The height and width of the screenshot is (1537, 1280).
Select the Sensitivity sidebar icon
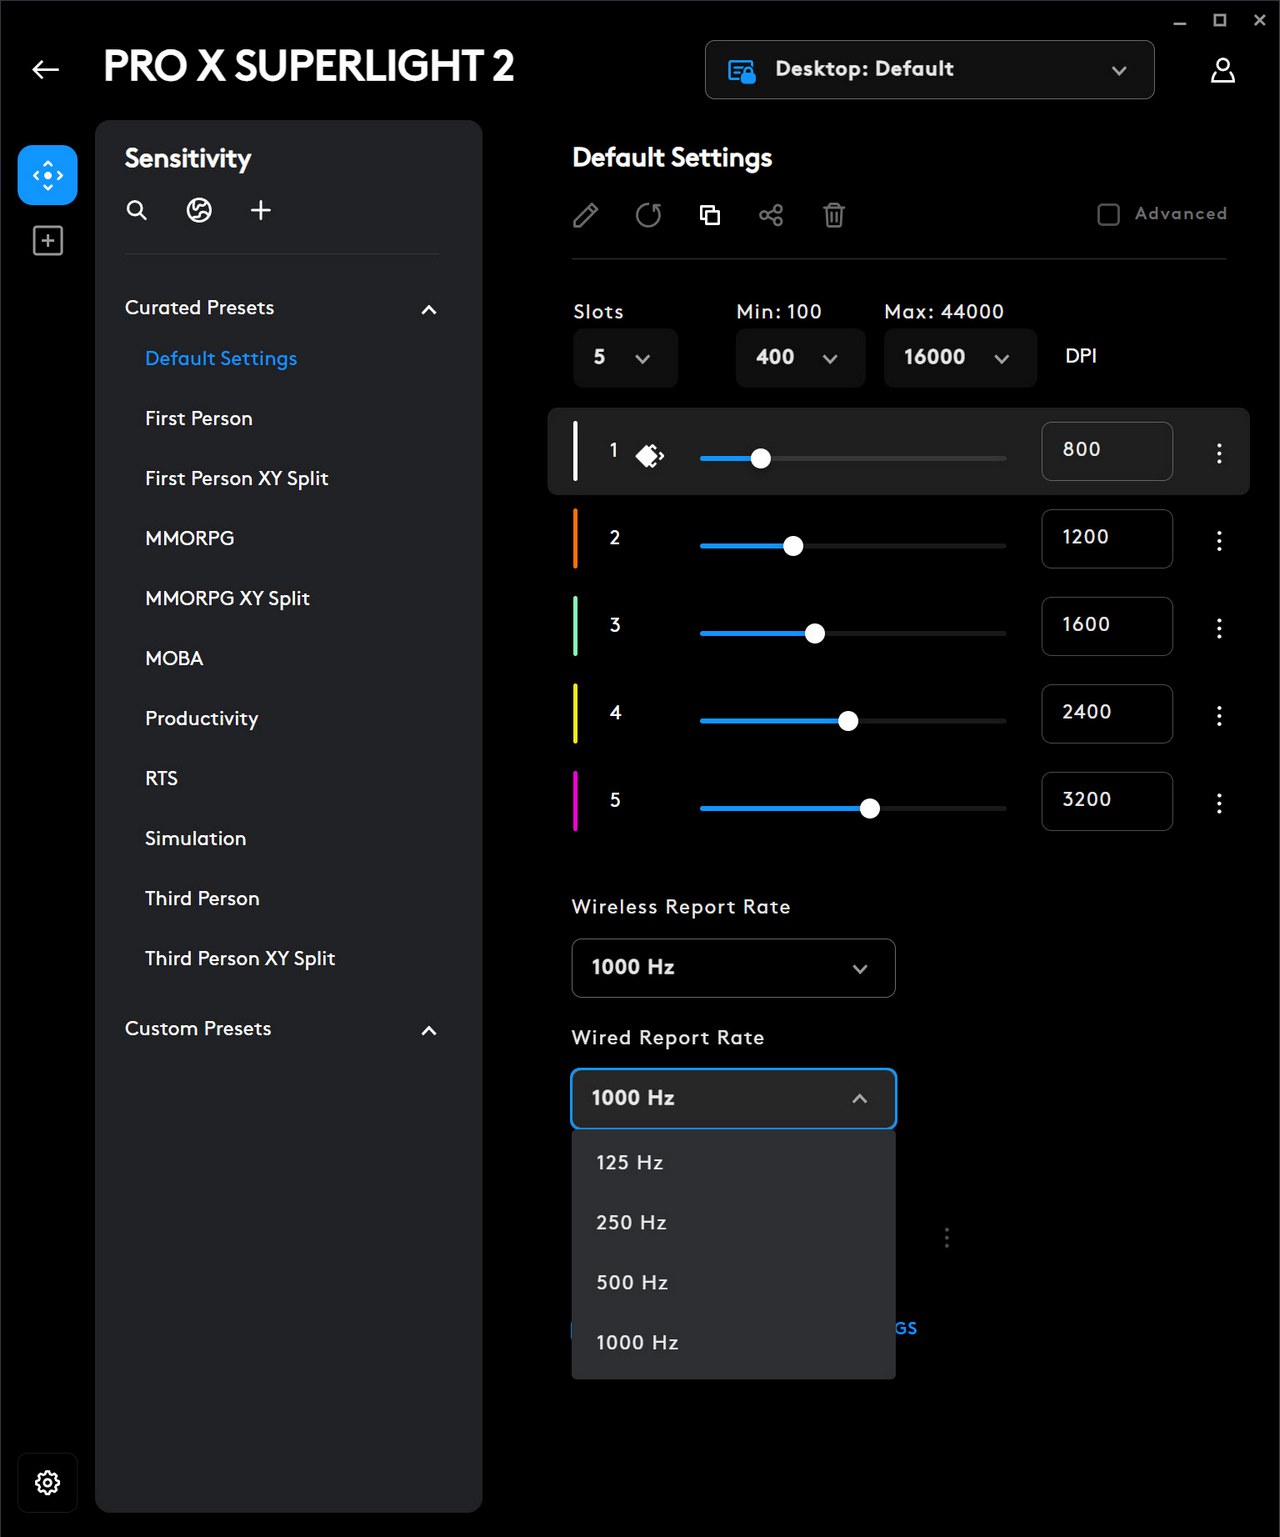pos(47,175)
